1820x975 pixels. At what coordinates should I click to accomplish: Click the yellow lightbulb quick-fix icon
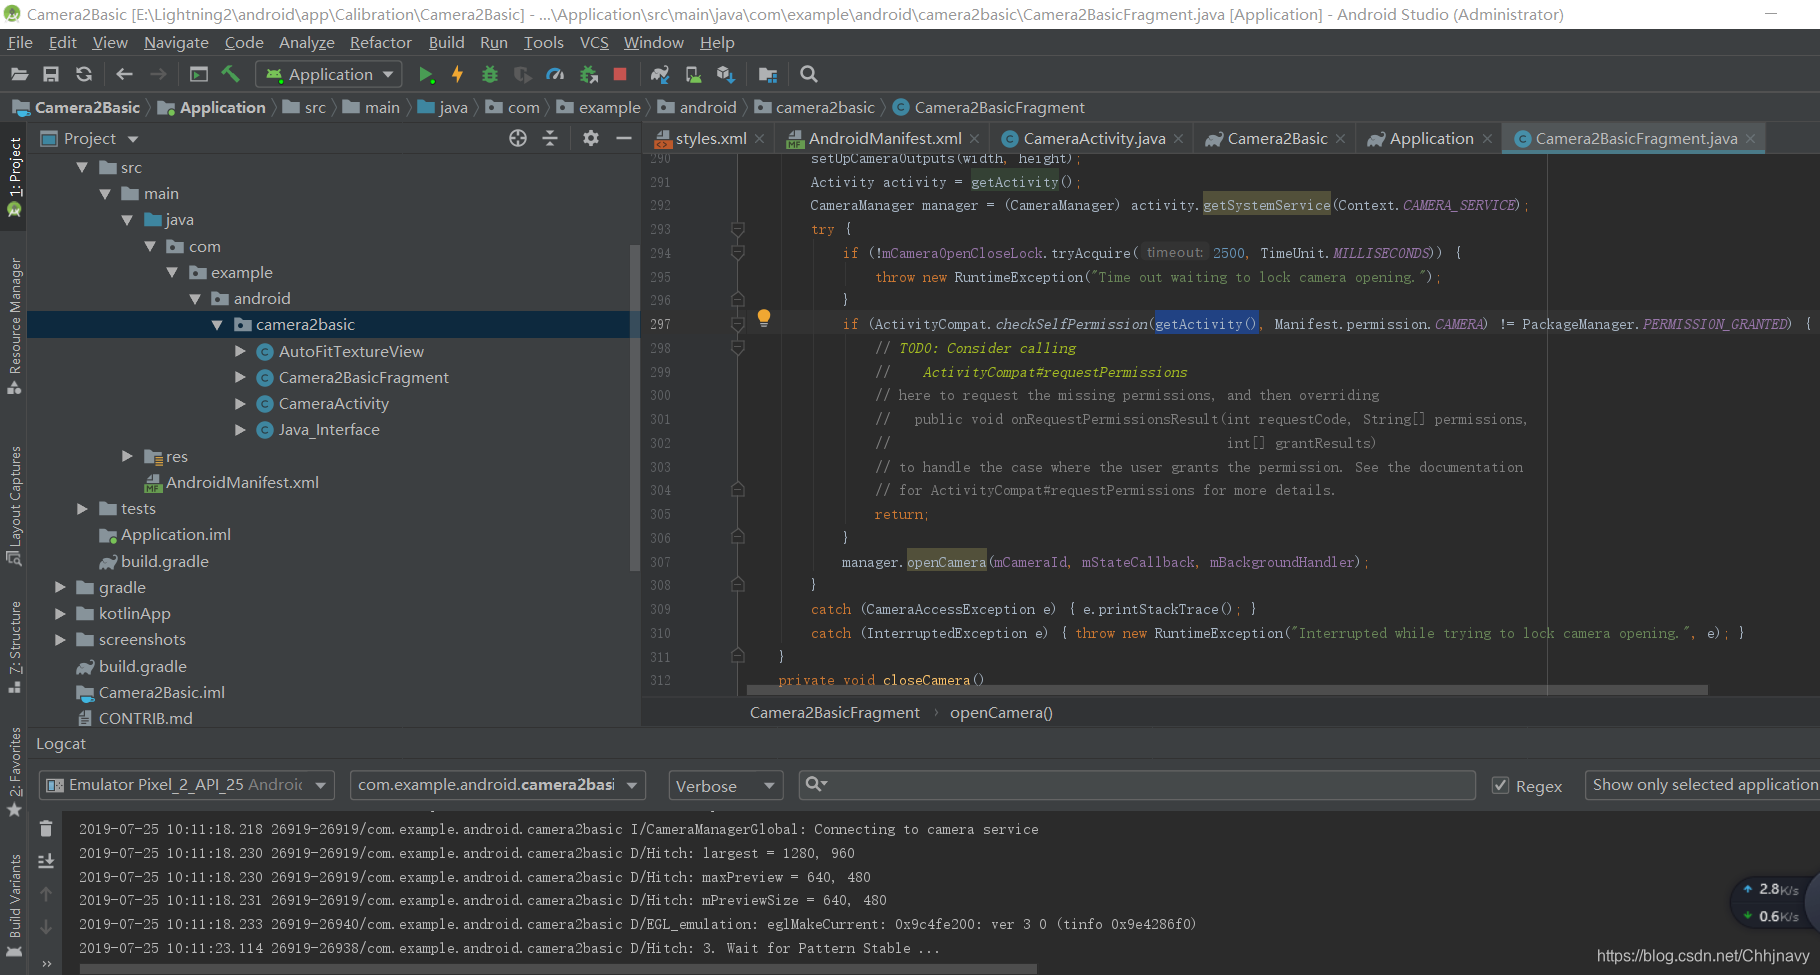pos(764,318)
